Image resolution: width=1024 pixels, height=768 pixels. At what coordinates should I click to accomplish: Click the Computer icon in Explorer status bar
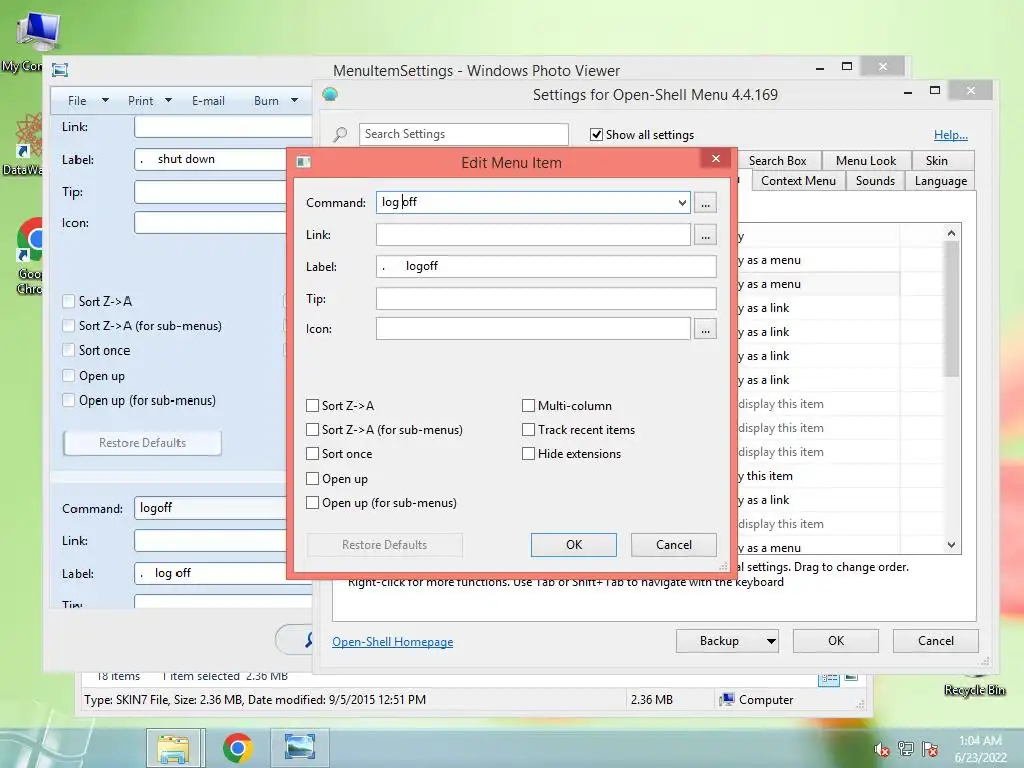[726, 699]
